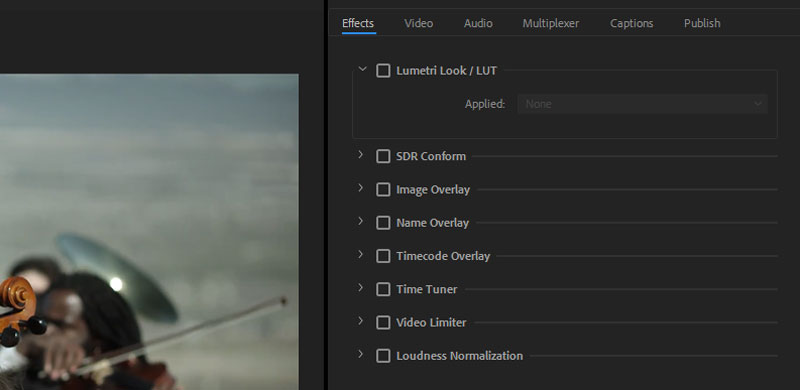800x390 pixels.
Task: Open the Audio tab
Action: coord(478,23)
